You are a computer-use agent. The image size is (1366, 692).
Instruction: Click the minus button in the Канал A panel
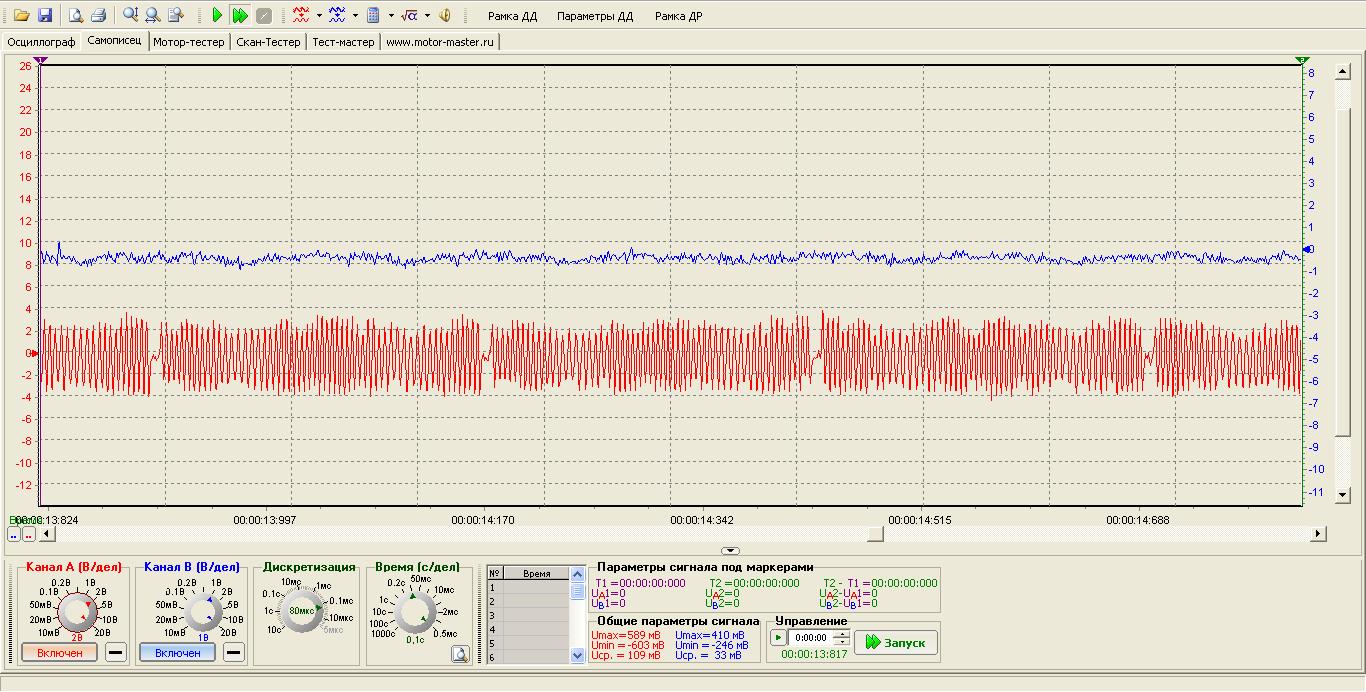click(116, 653)
